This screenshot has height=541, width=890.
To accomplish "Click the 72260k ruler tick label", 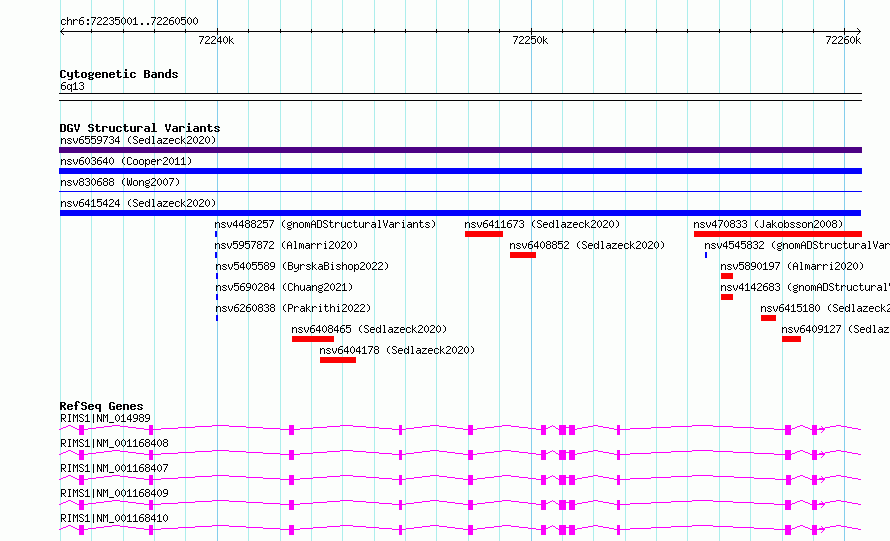I will [x=843, y=40].
